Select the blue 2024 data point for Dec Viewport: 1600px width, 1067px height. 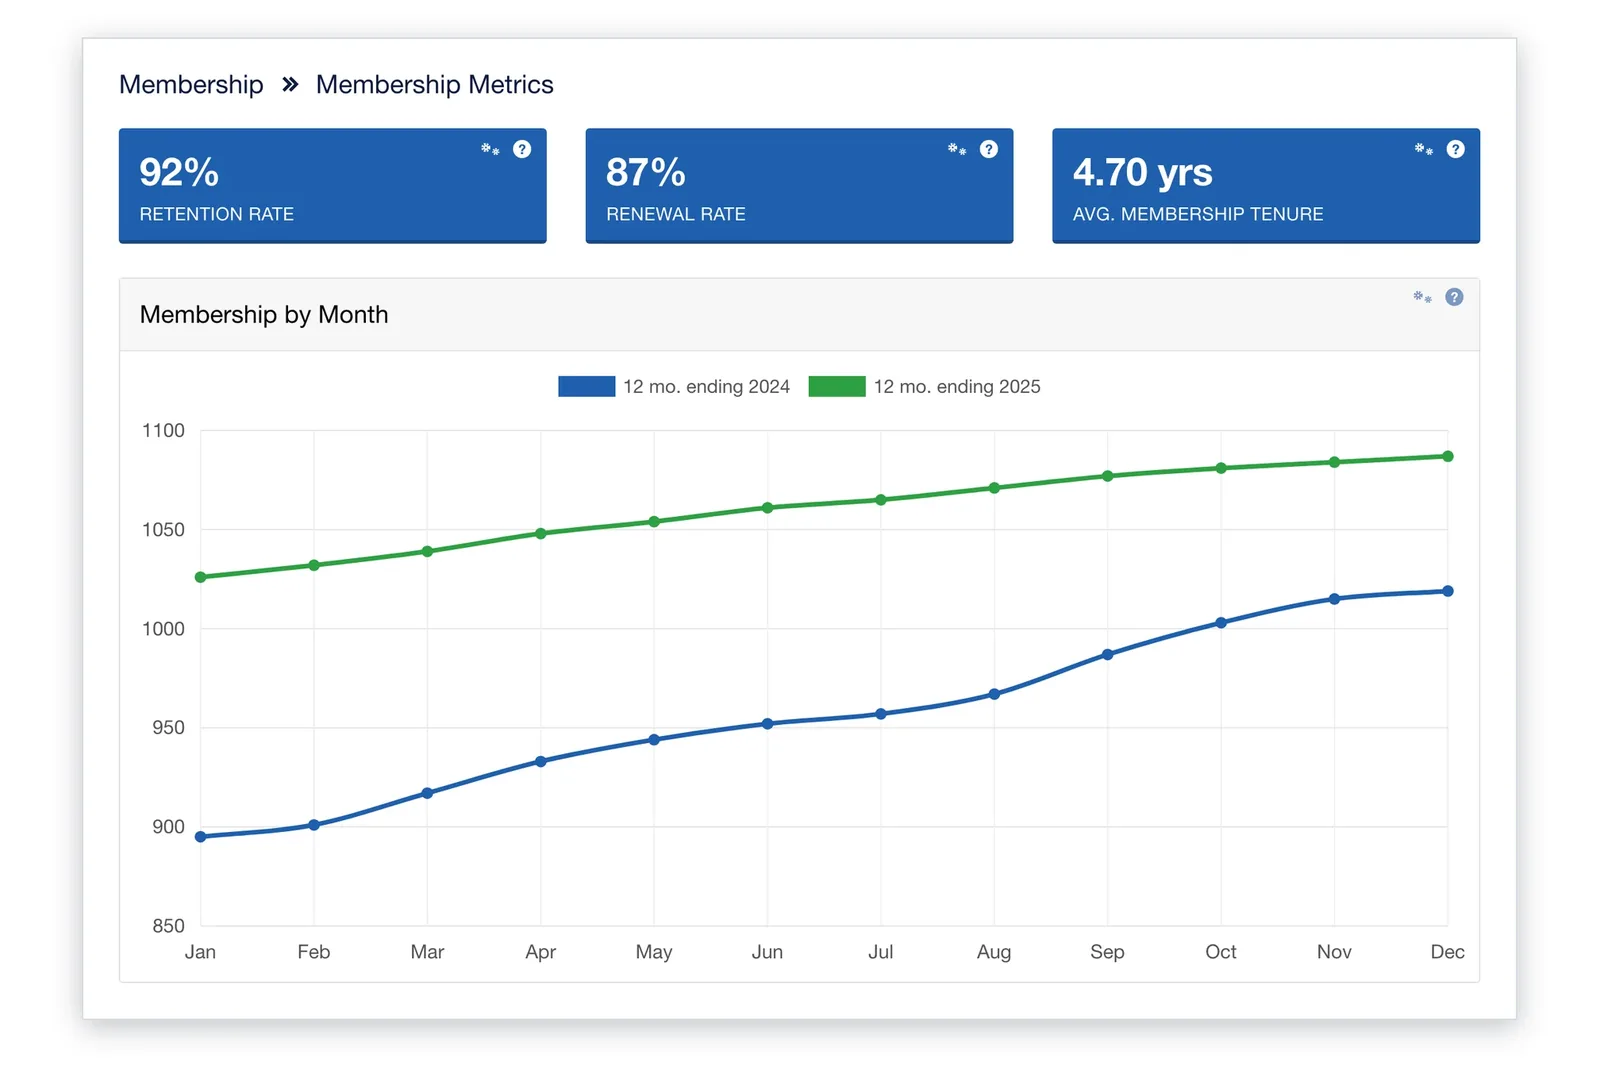click(x=1448, y=591)
